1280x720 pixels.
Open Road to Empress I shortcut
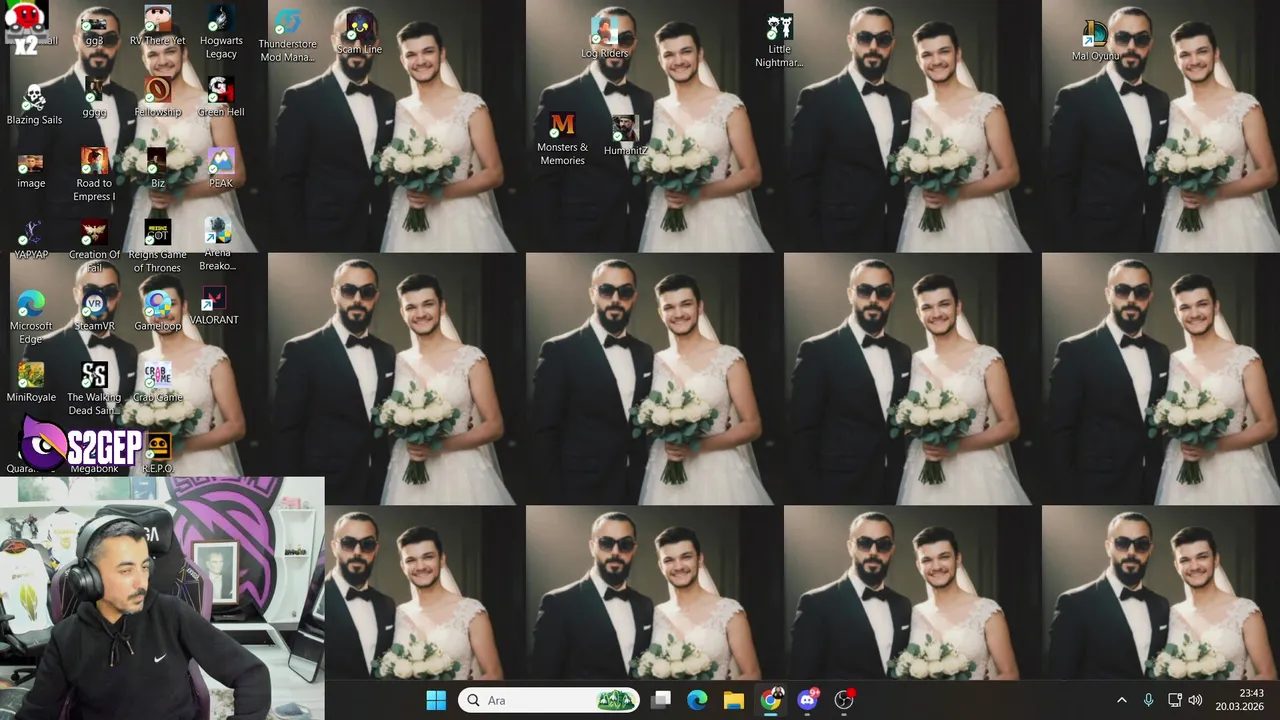tap(94, 175)
